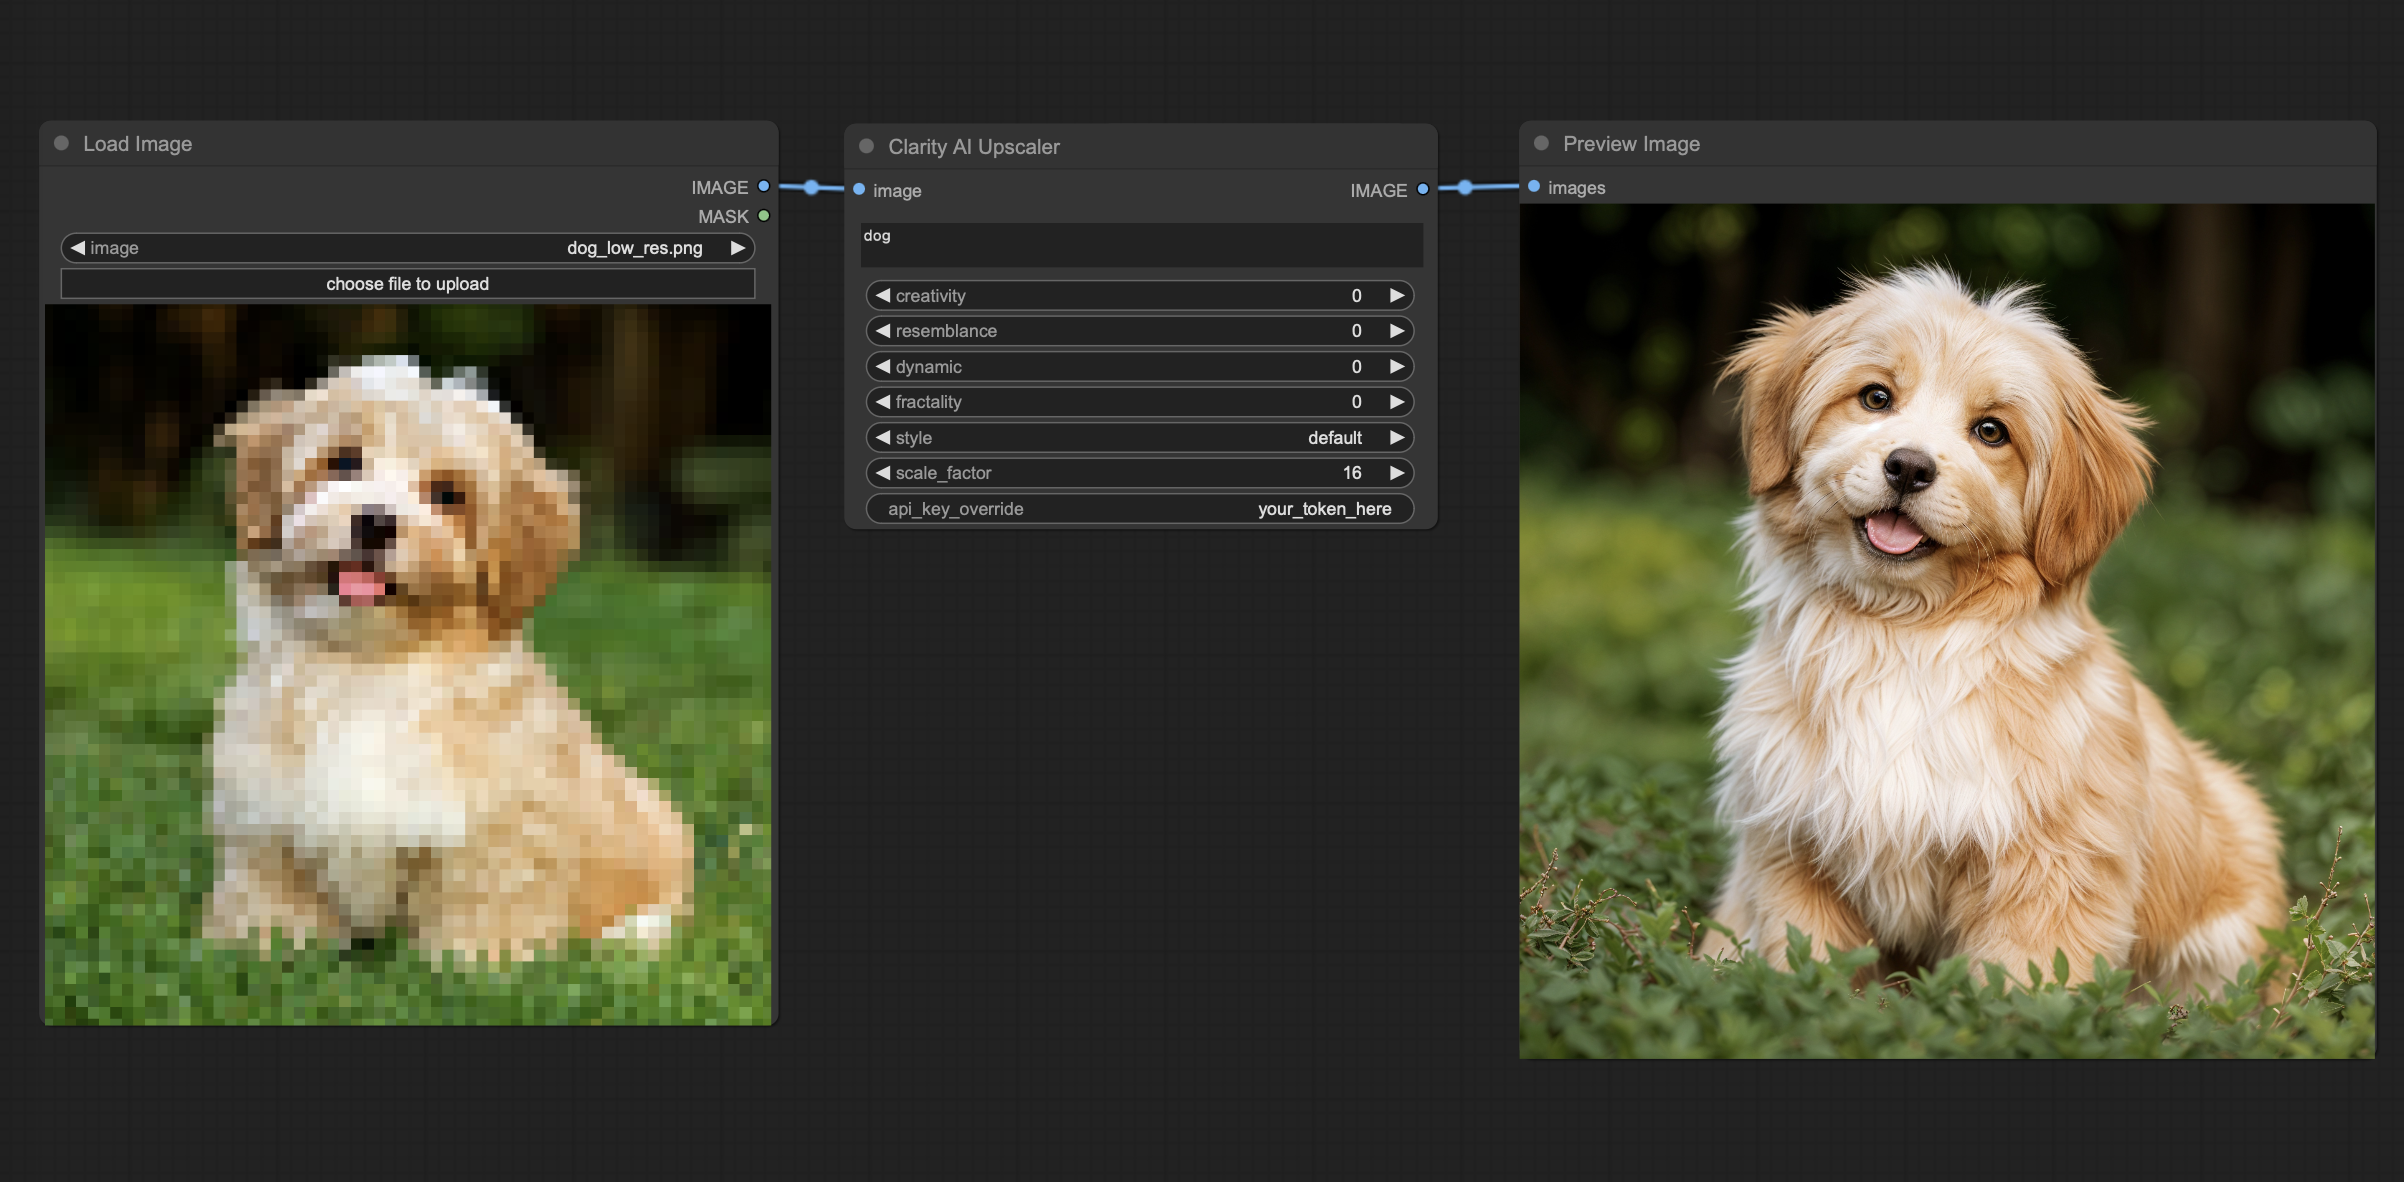Click the dog prompt text box
This screenshot has width=2404, height=1182.
tap(1140, 245)
